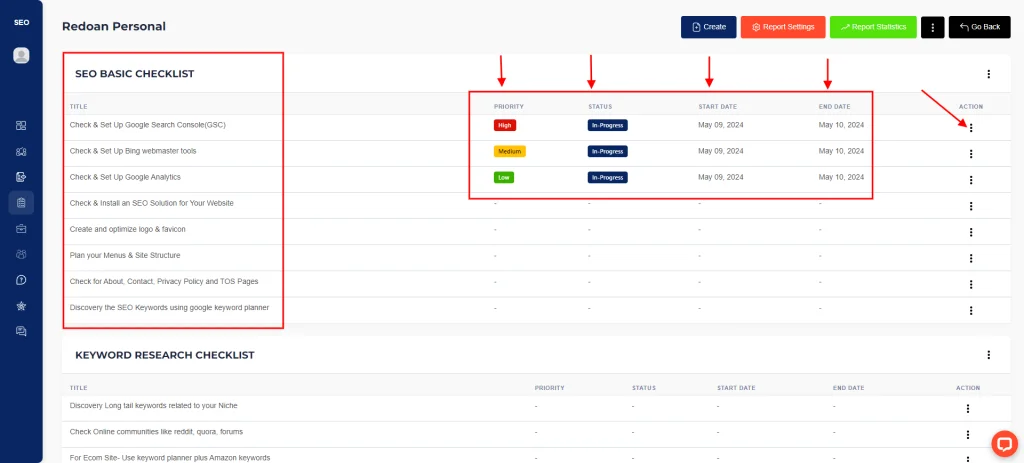Image resolution: width=1024 pixels, height=463 pixels.
Task: Click the star badge icon in sidebar
Action: 21,306
